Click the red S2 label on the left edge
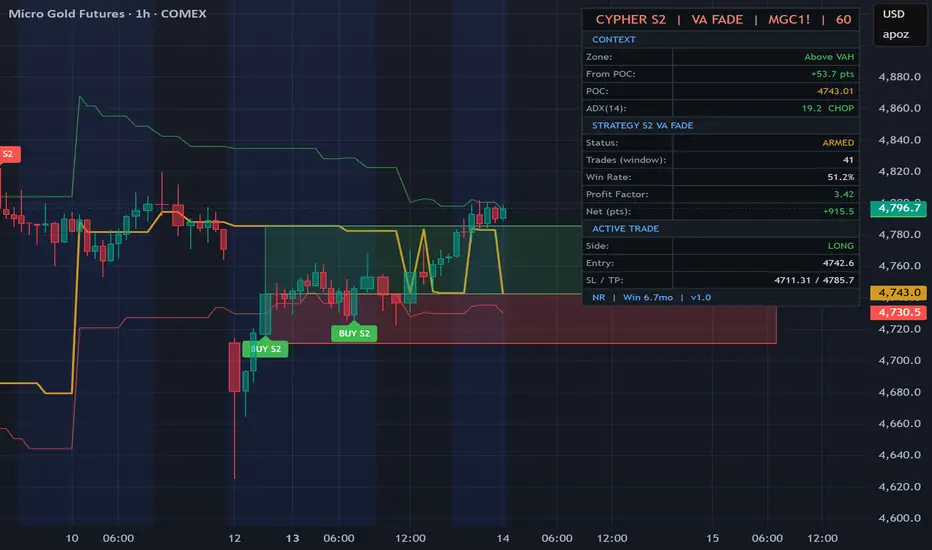 tap(8, 154)
